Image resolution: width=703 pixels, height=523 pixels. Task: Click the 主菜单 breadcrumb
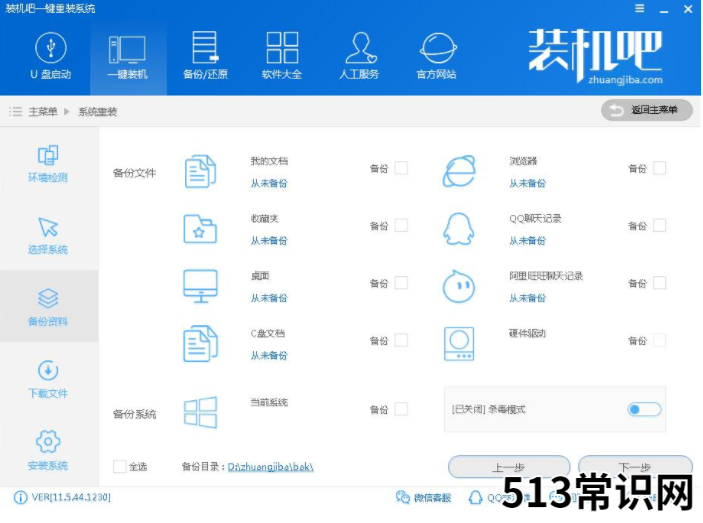[43, 112]
